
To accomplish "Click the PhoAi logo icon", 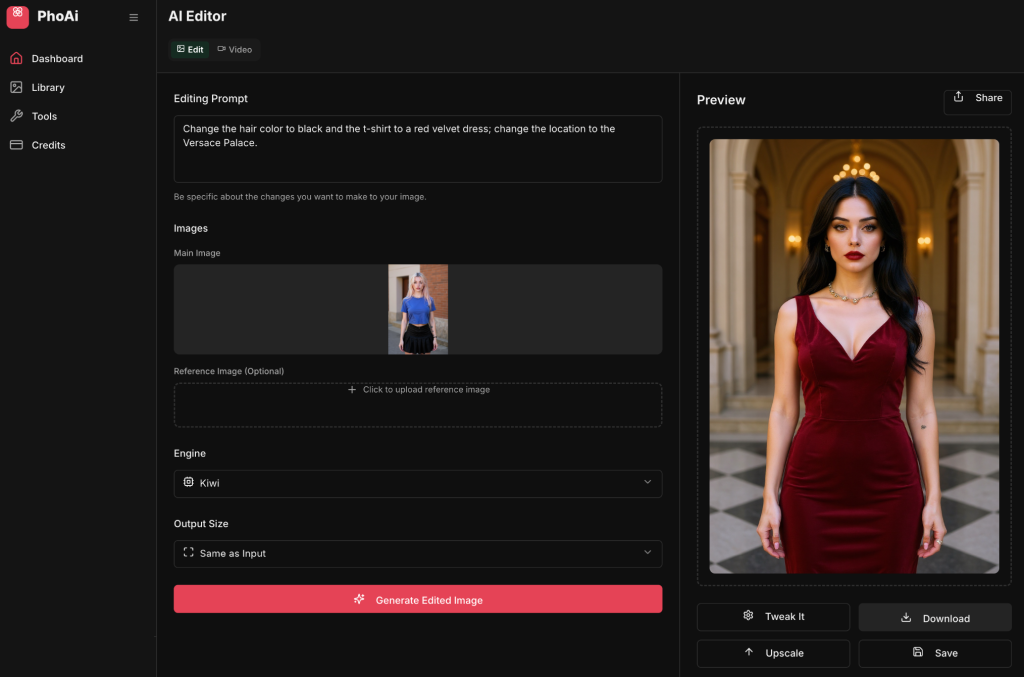I will 17,16.
